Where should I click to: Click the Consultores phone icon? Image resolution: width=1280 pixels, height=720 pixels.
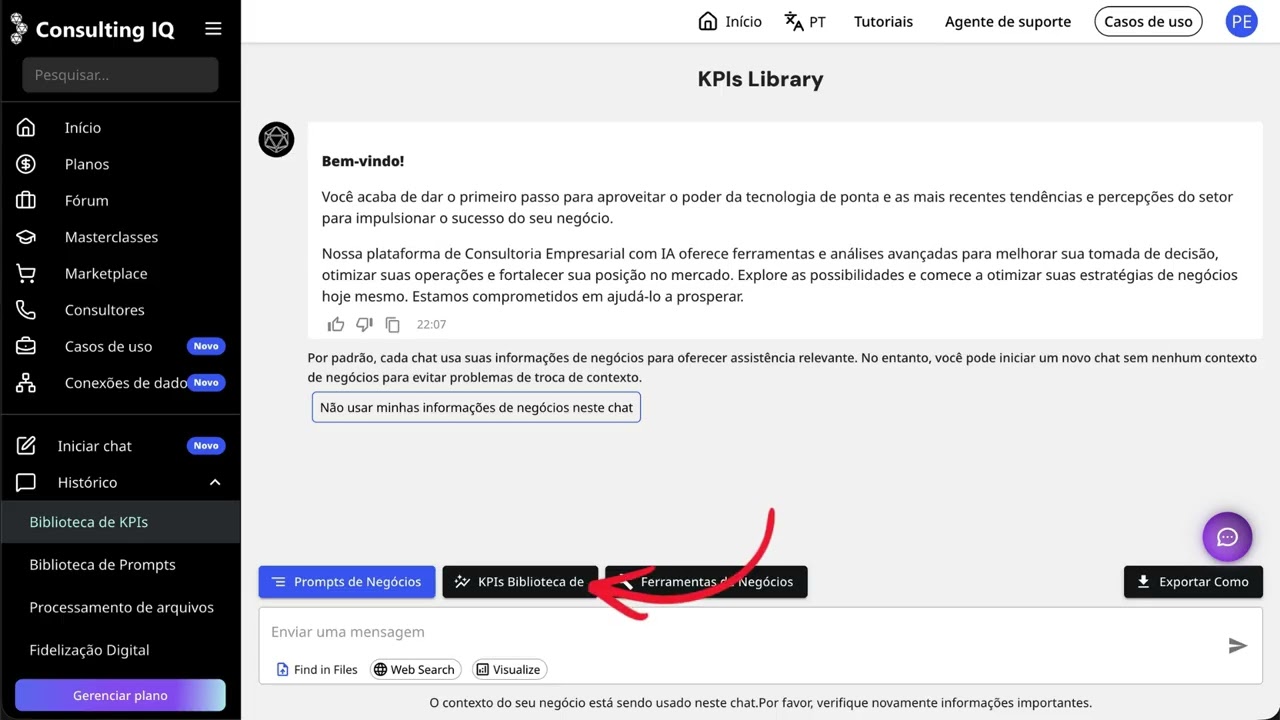click(26, 310)
